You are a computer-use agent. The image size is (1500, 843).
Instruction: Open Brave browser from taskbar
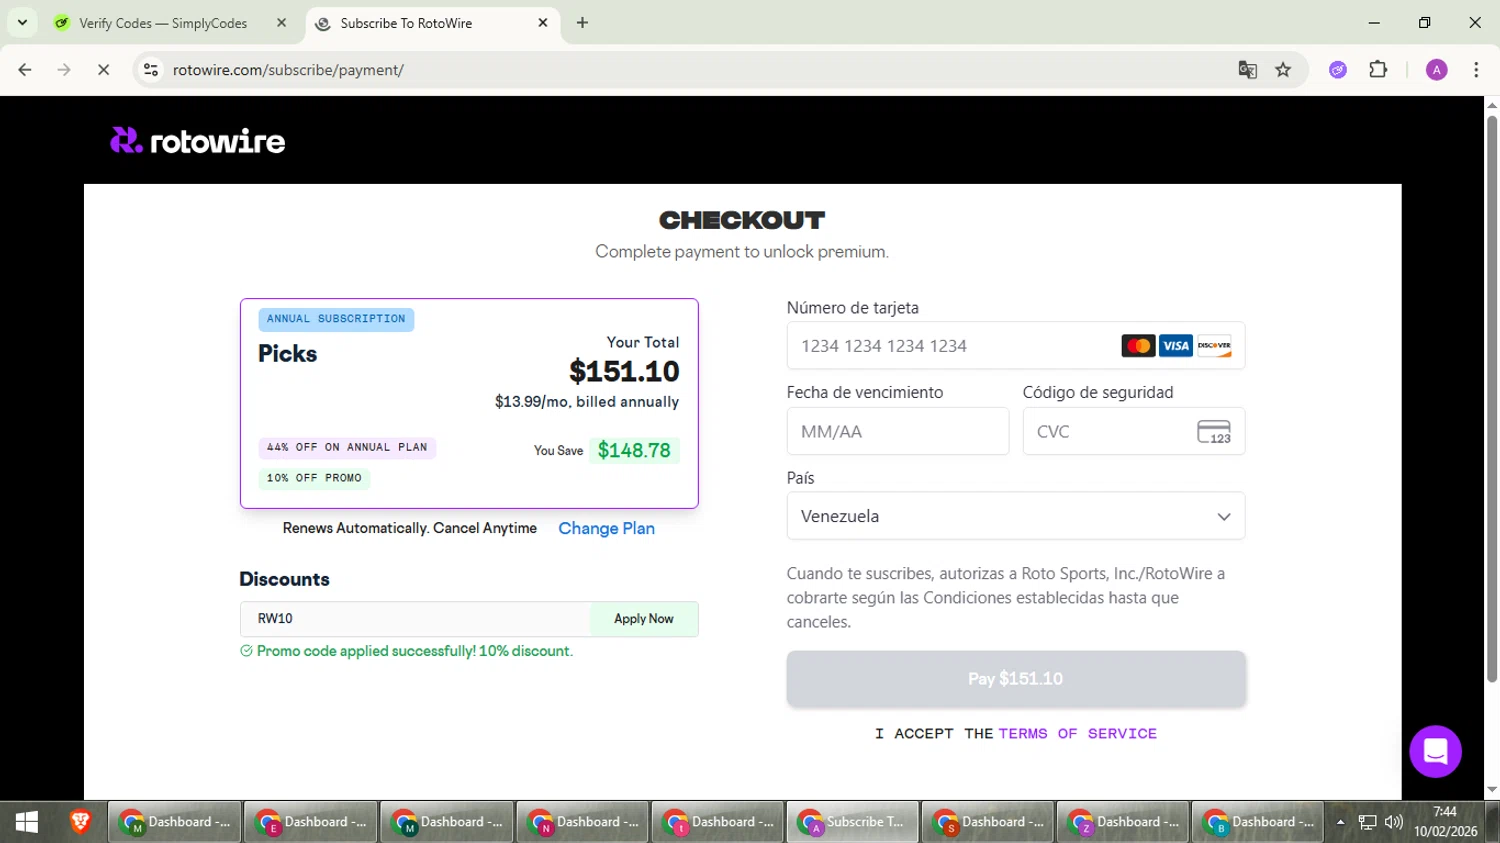coord(80,822)
